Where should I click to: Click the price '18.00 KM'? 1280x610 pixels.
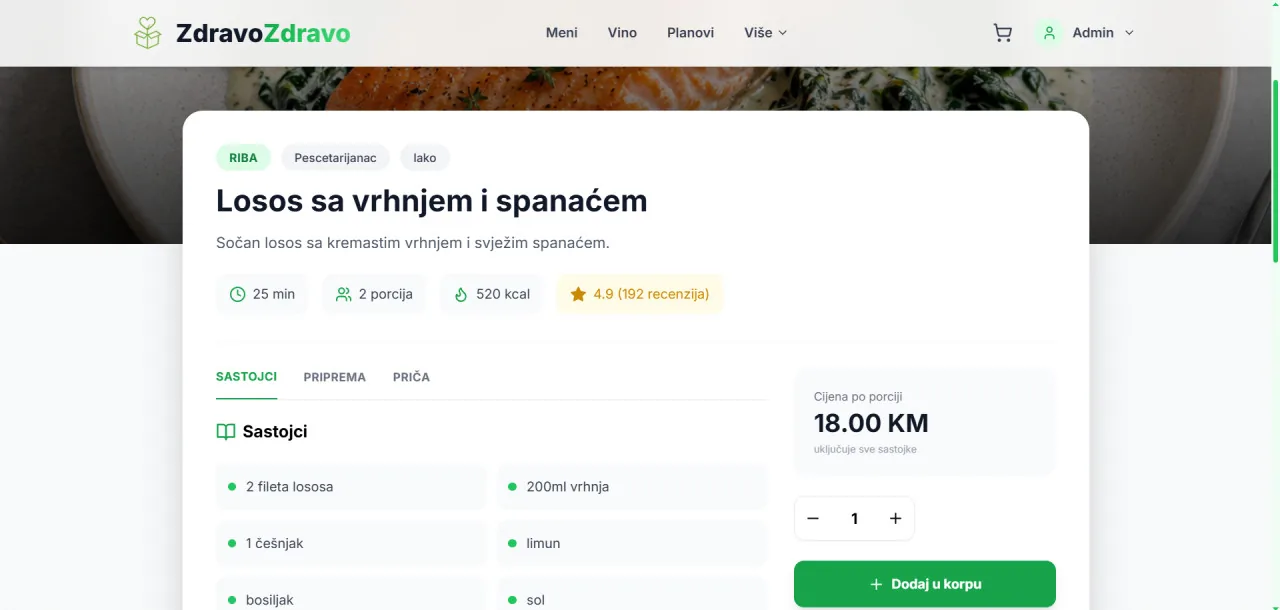click(871, 423)
